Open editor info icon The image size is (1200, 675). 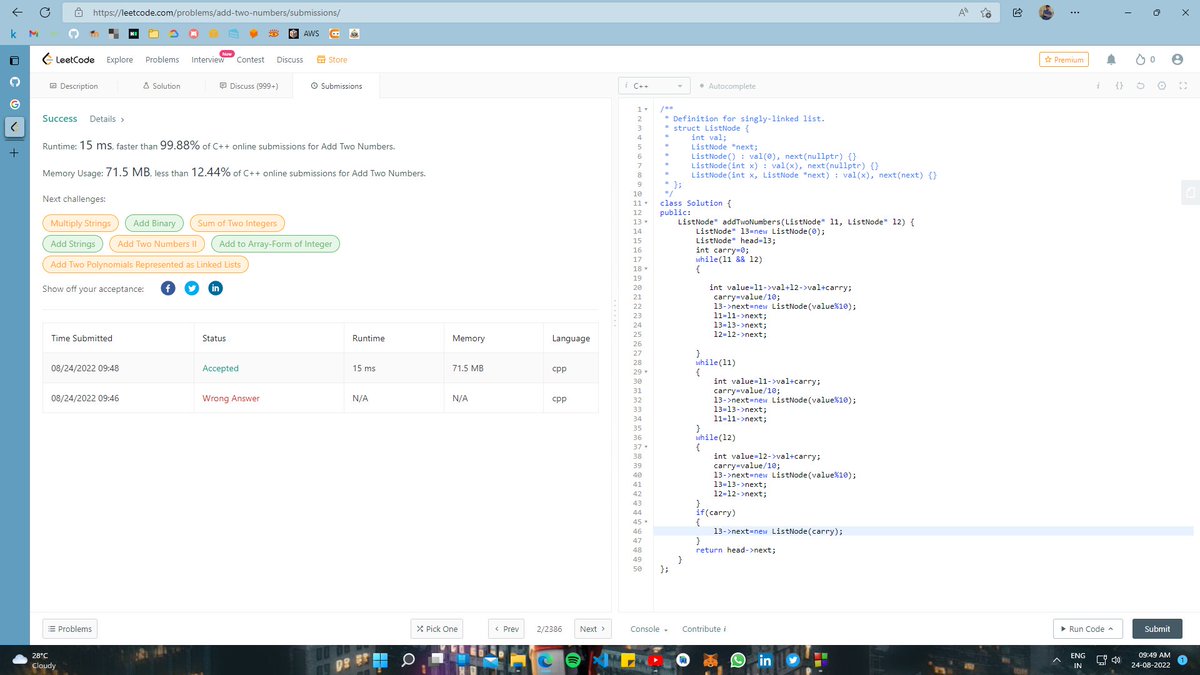1099,86
